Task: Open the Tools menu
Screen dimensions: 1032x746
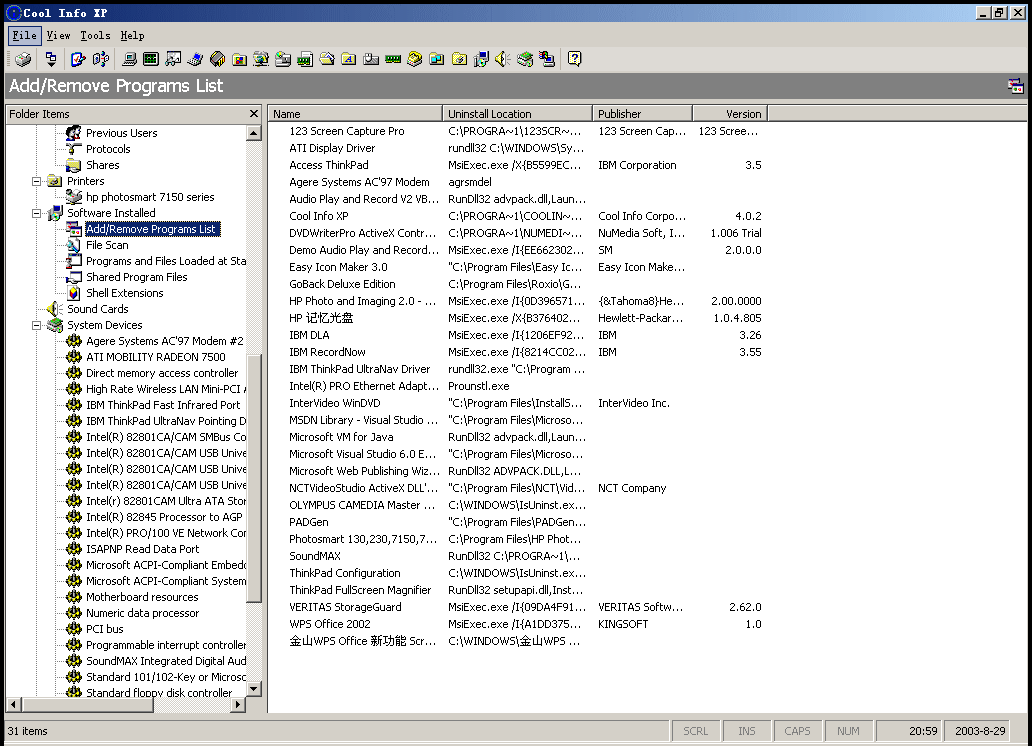Action: 95,36
